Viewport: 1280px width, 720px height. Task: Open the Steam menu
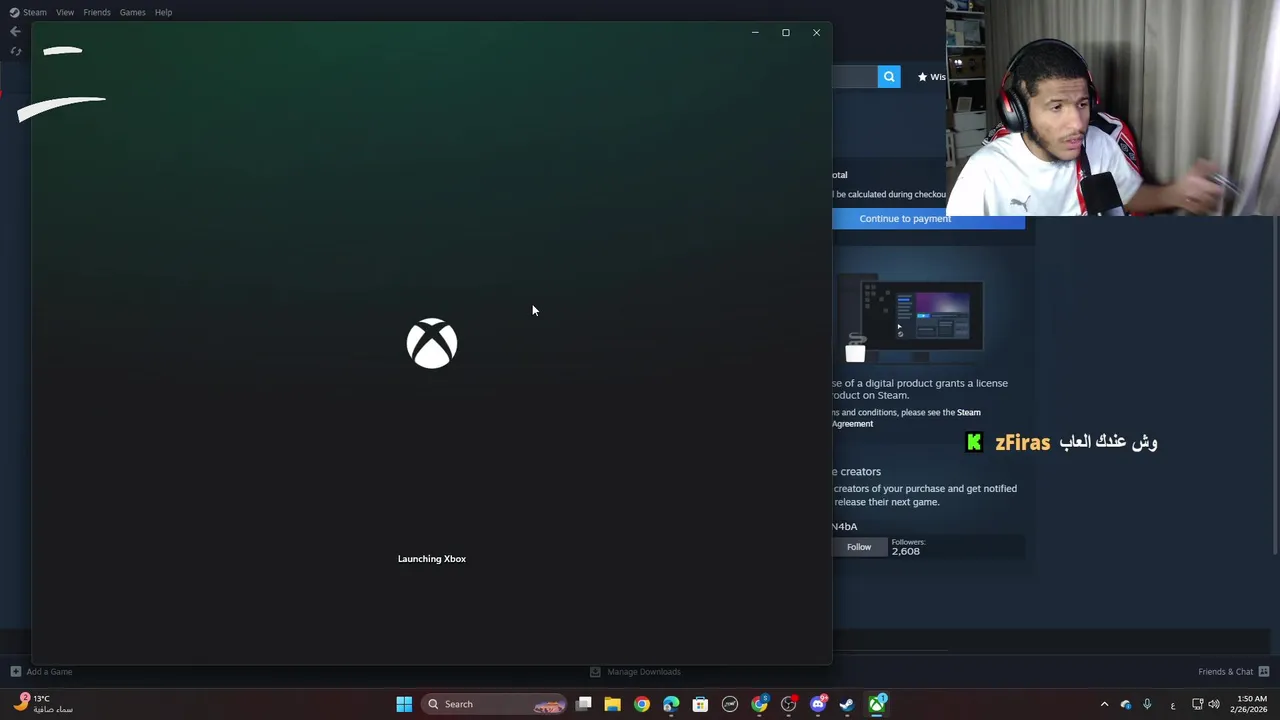pyautogui.click(x=35, y=12)
